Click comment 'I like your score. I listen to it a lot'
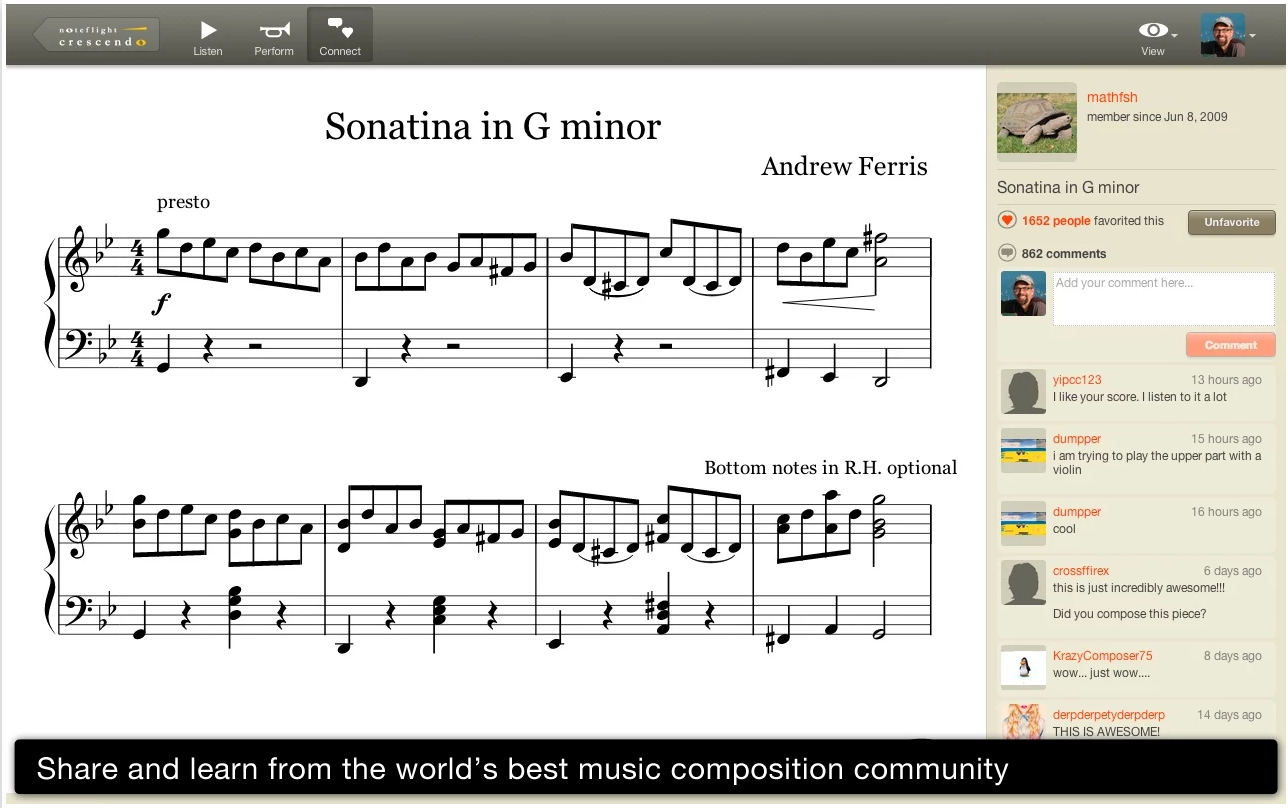The image size is (1288, 808). point(1140,397)
